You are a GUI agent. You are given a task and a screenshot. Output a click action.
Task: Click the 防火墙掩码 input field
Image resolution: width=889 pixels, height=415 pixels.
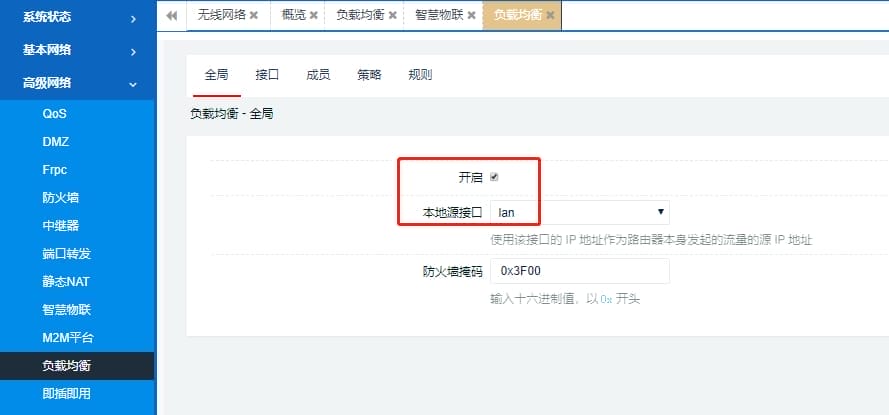[x=579, y=271]
